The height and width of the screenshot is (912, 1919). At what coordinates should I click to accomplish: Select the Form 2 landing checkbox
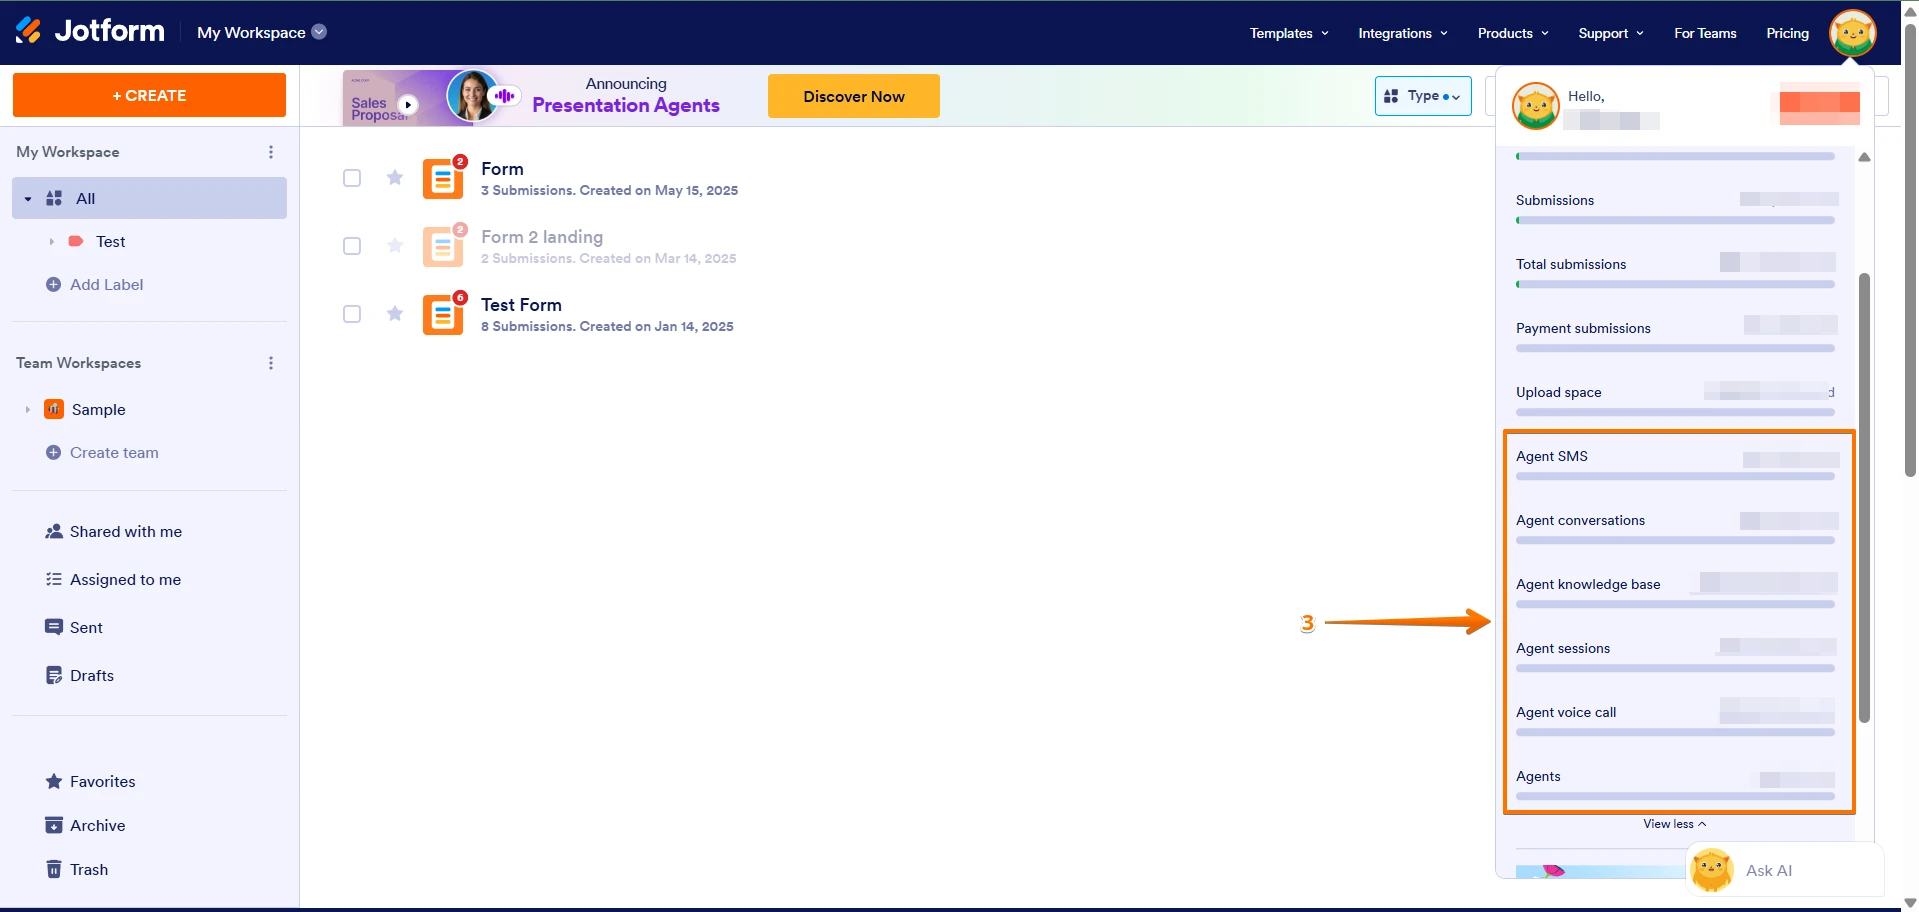tap(352, 246)
